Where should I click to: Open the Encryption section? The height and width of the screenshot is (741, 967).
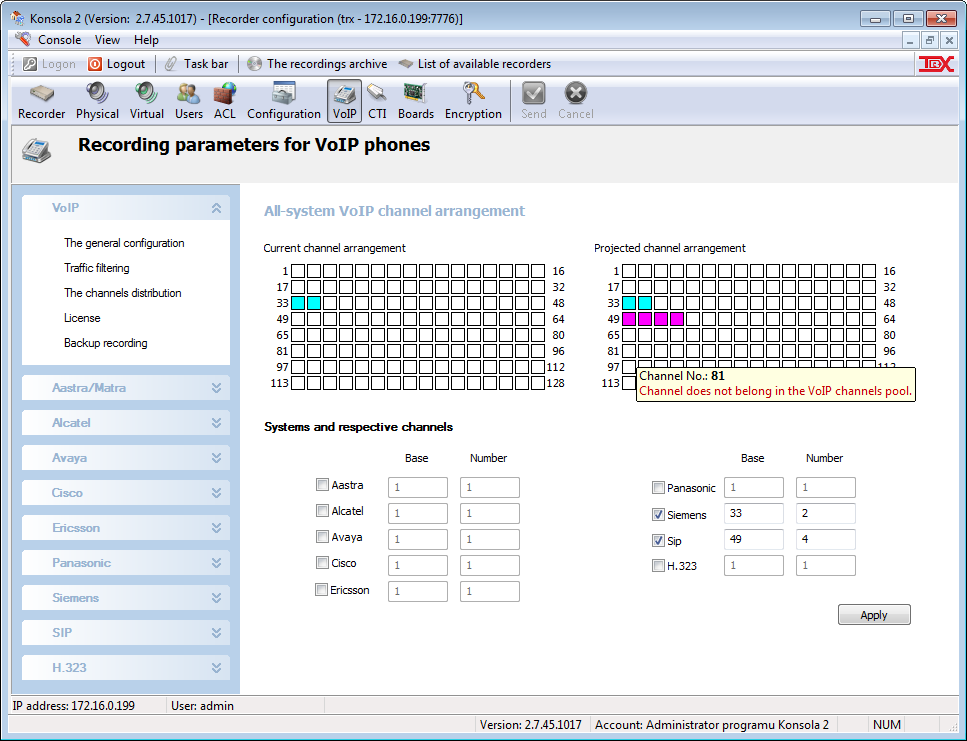click(473, 102)
